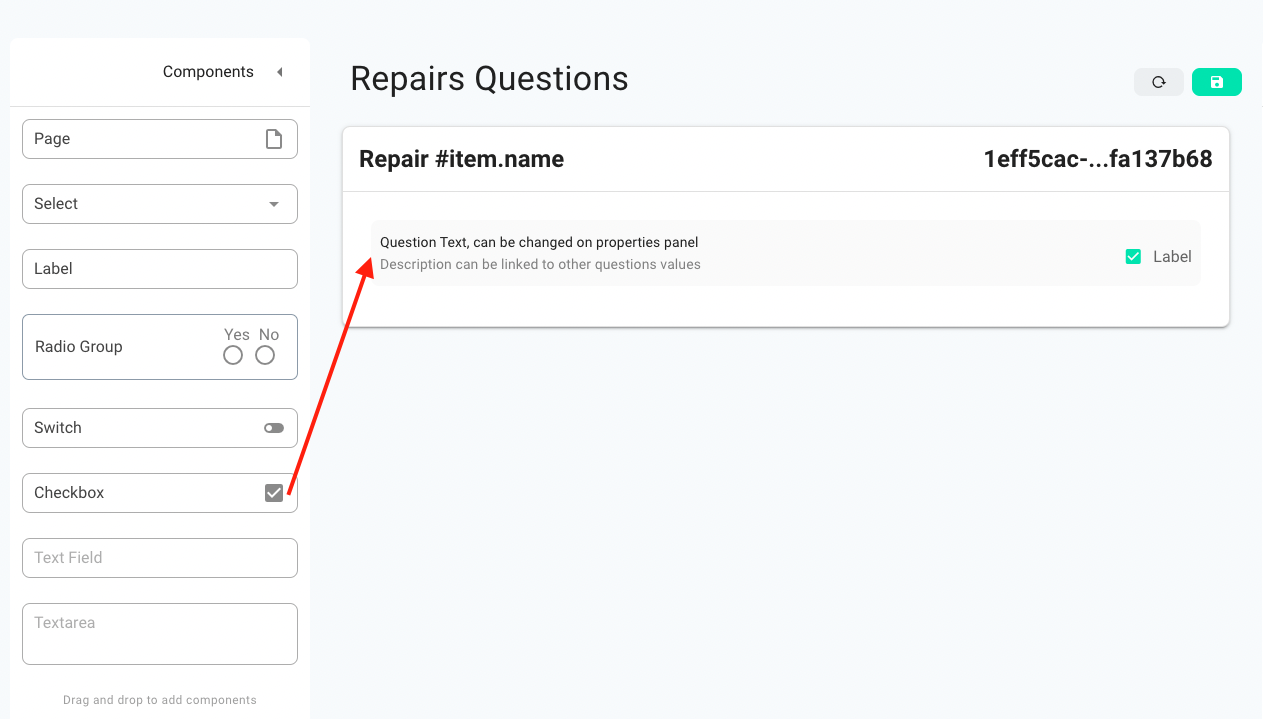Uncheck the green Label checkbox
This screenshot has width=1263, height=719.
[1133, 257]
